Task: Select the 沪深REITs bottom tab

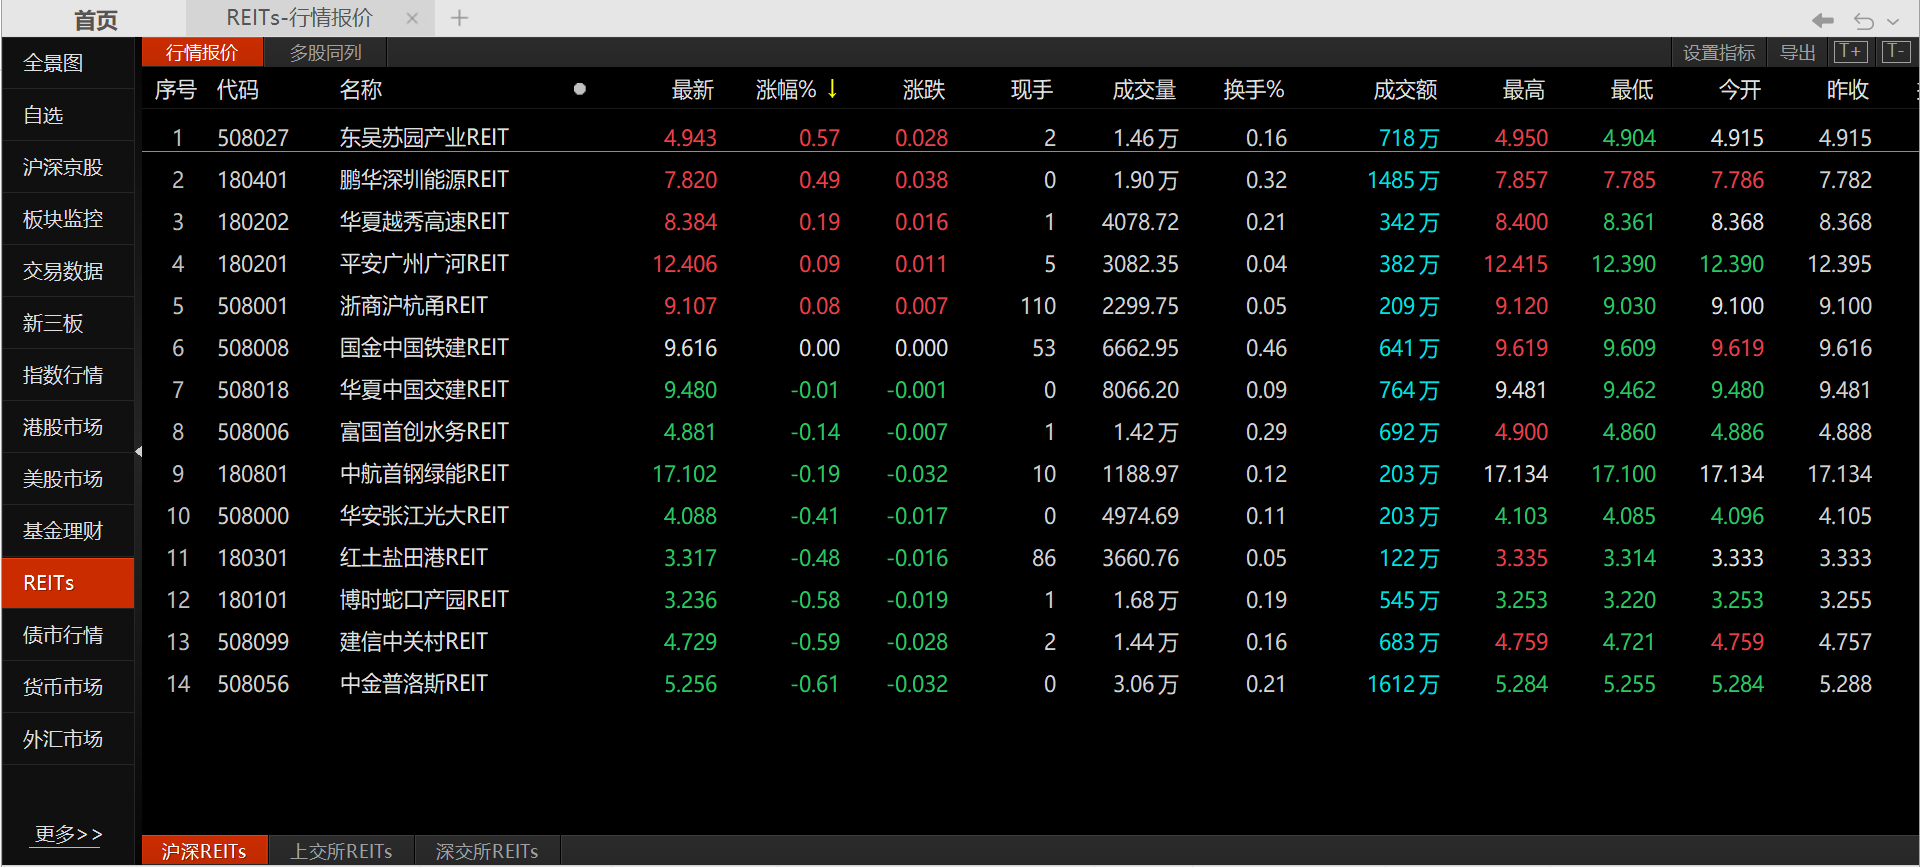Action: click(204, 851)
